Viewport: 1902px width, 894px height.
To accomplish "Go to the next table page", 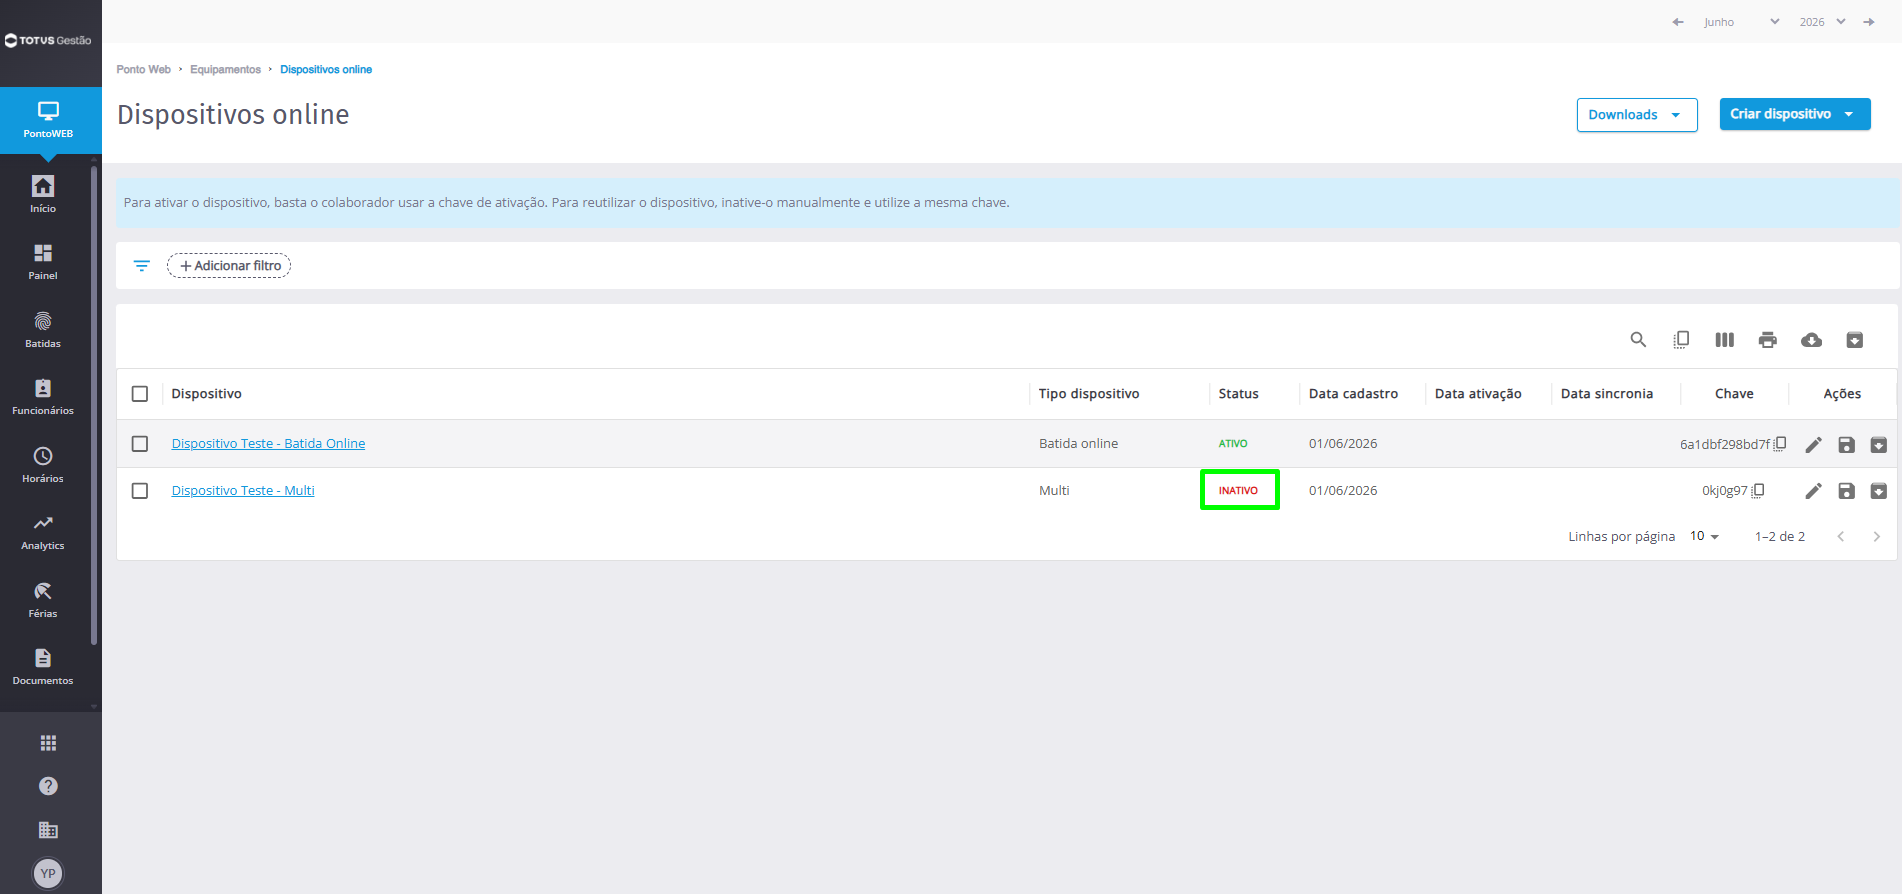I will click(x=1876, y=537).
